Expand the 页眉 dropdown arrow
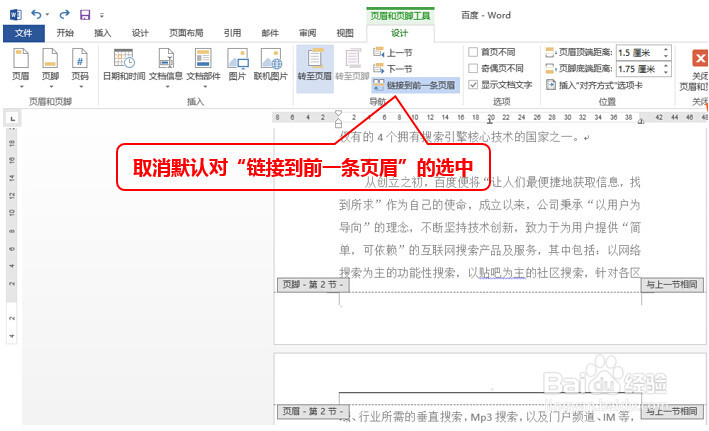 (x=21, y=86)
